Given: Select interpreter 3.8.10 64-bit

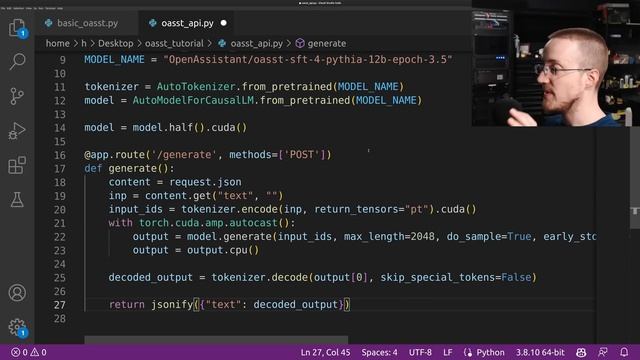Looking at the screenshot, I should [540, 352].
